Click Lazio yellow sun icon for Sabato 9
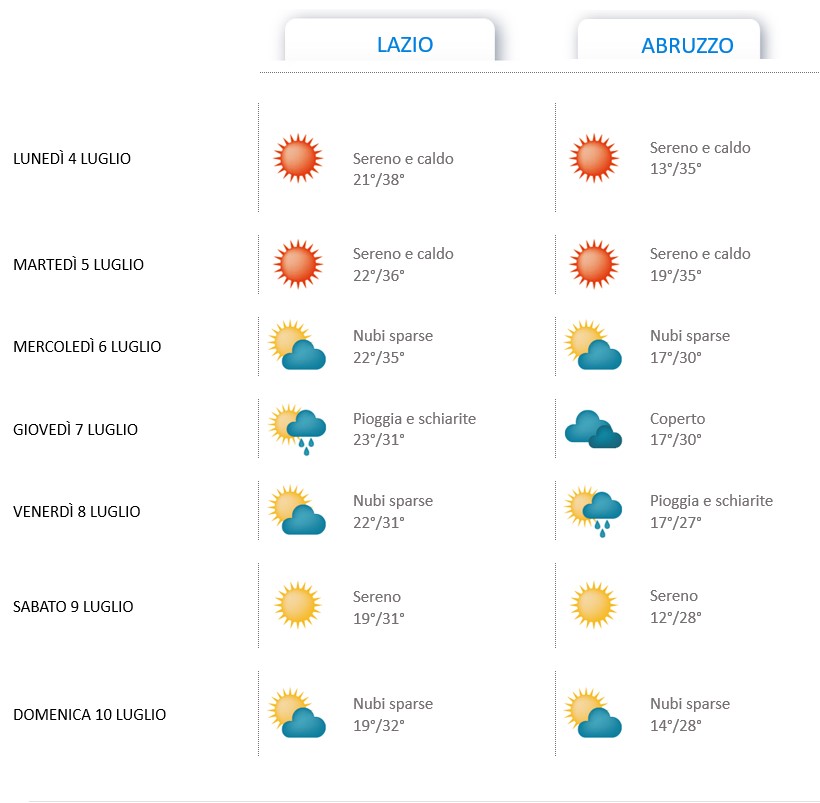 [298, 605]
